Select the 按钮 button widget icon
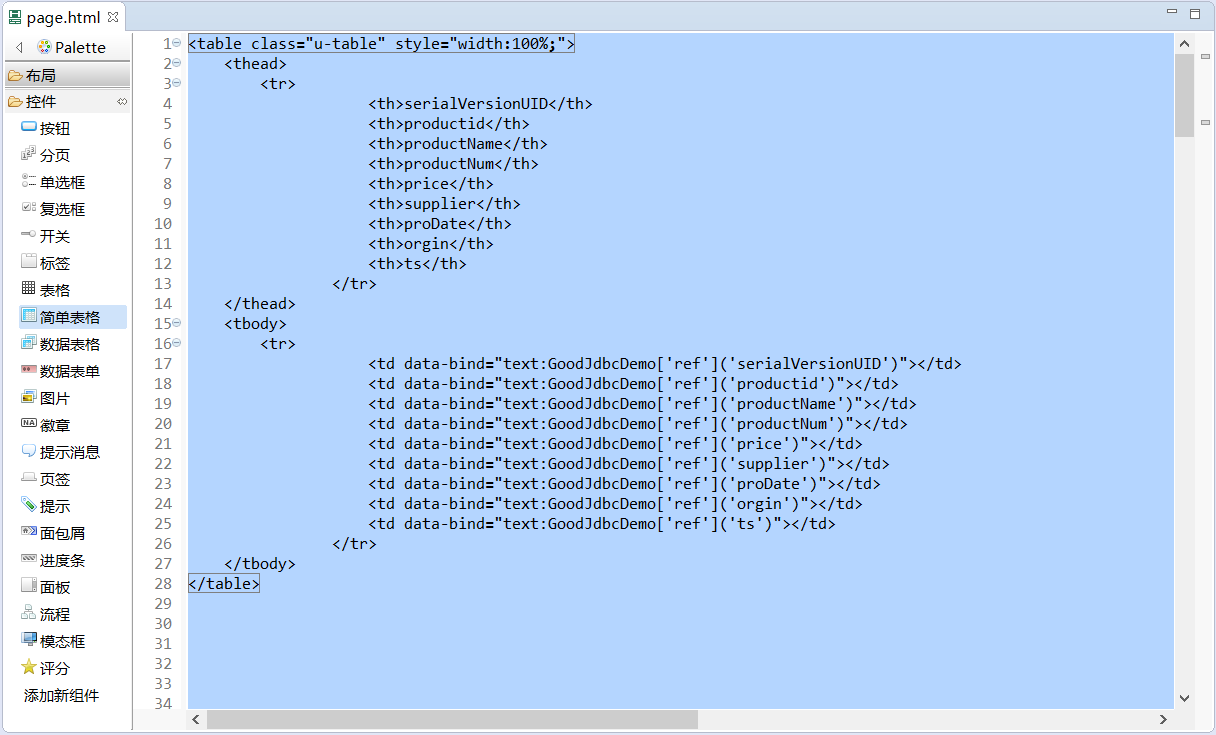 coord(29,128)
